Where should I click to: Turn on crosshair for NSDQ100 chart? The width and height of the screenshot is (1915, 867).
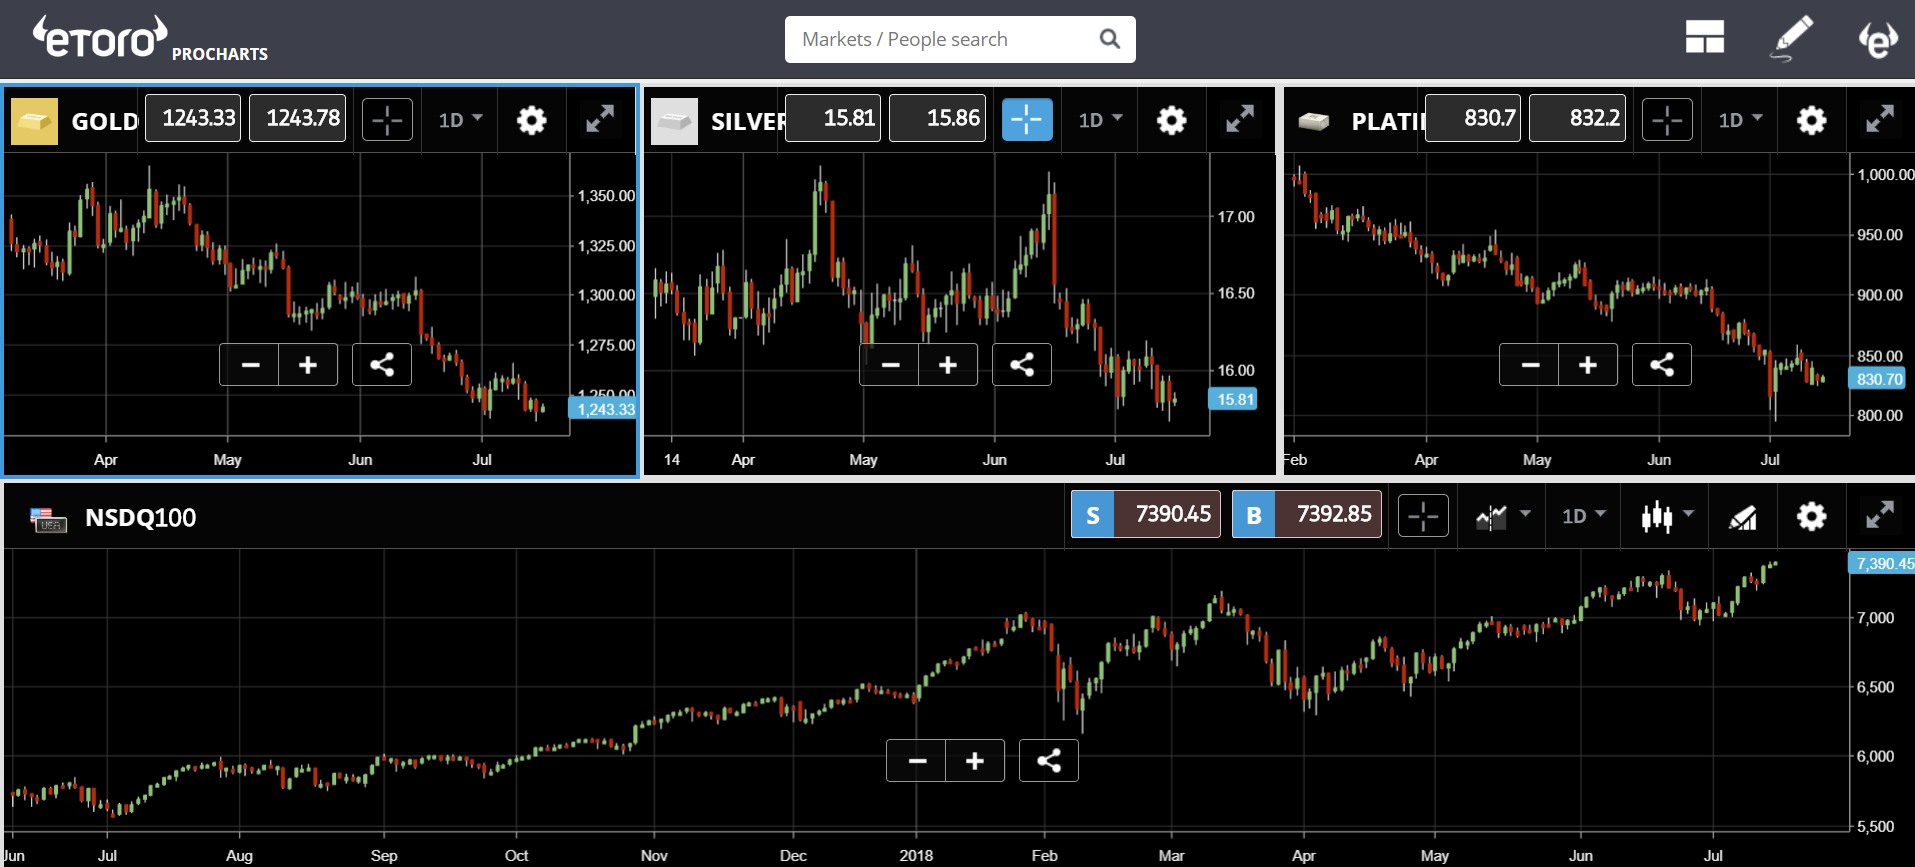(x=1422, y=517)
